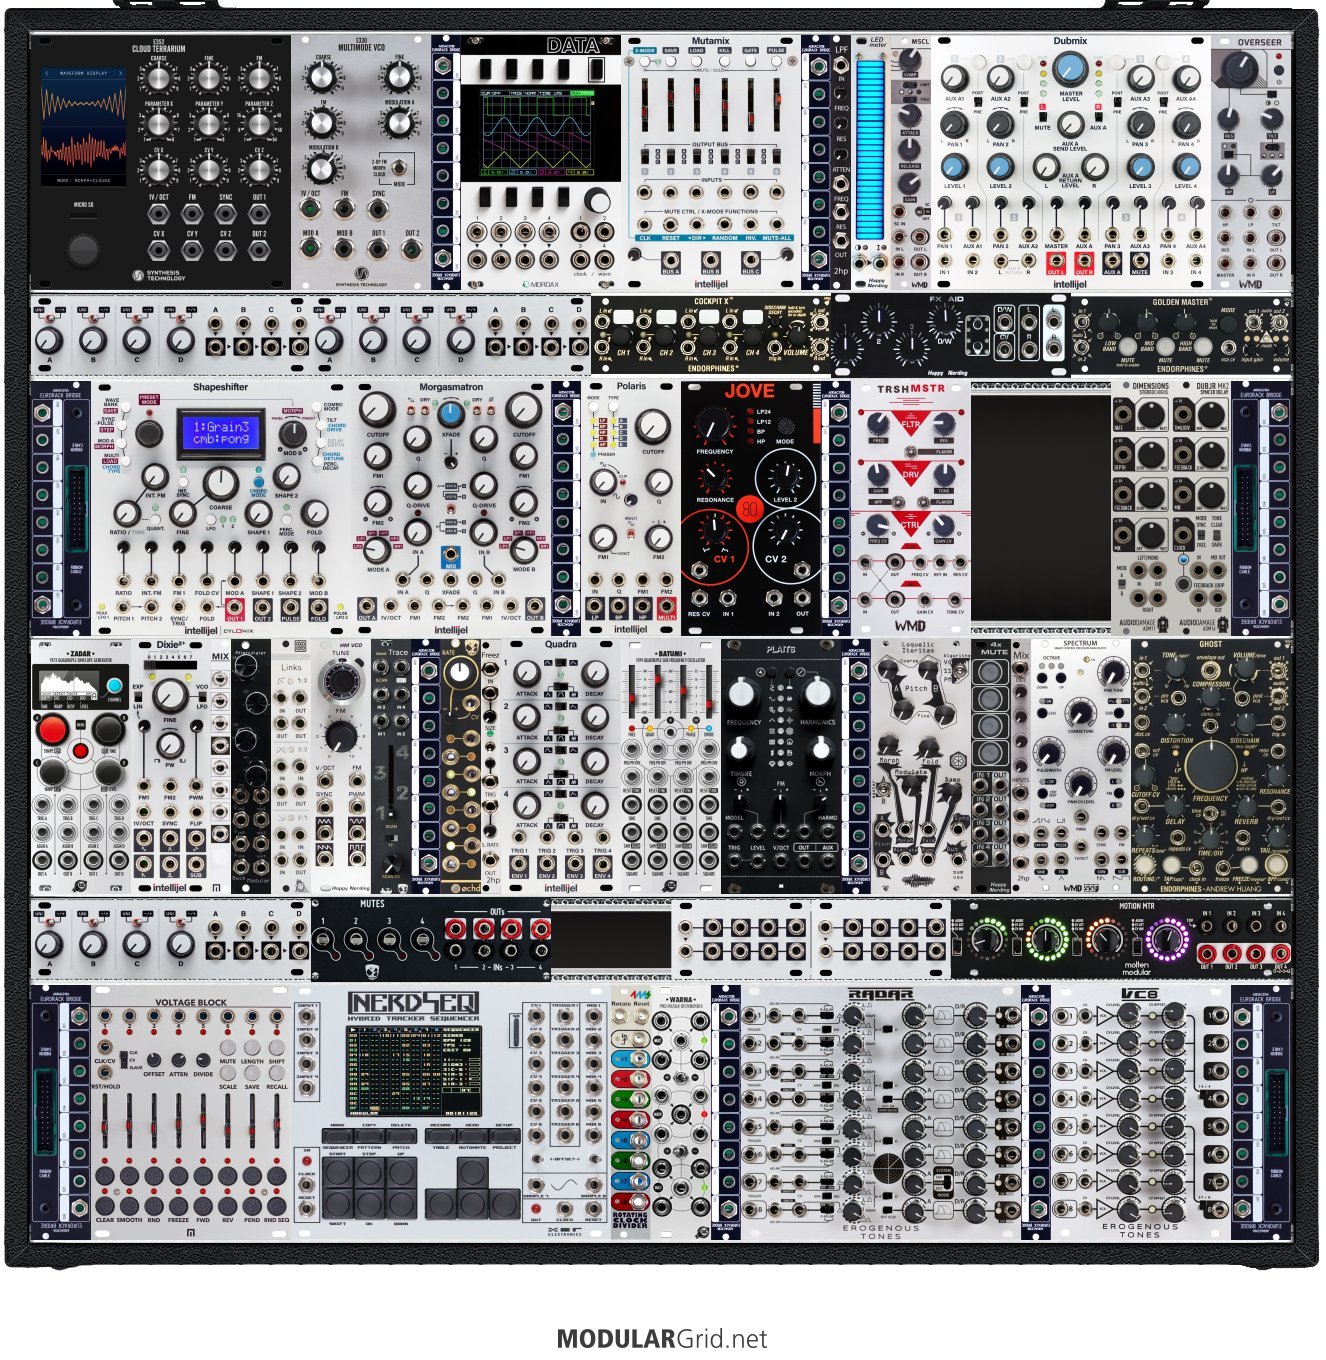The image size is (1326, 1360).
Task: Click the NerdSeq PROJECT button
Action: 504,1137
